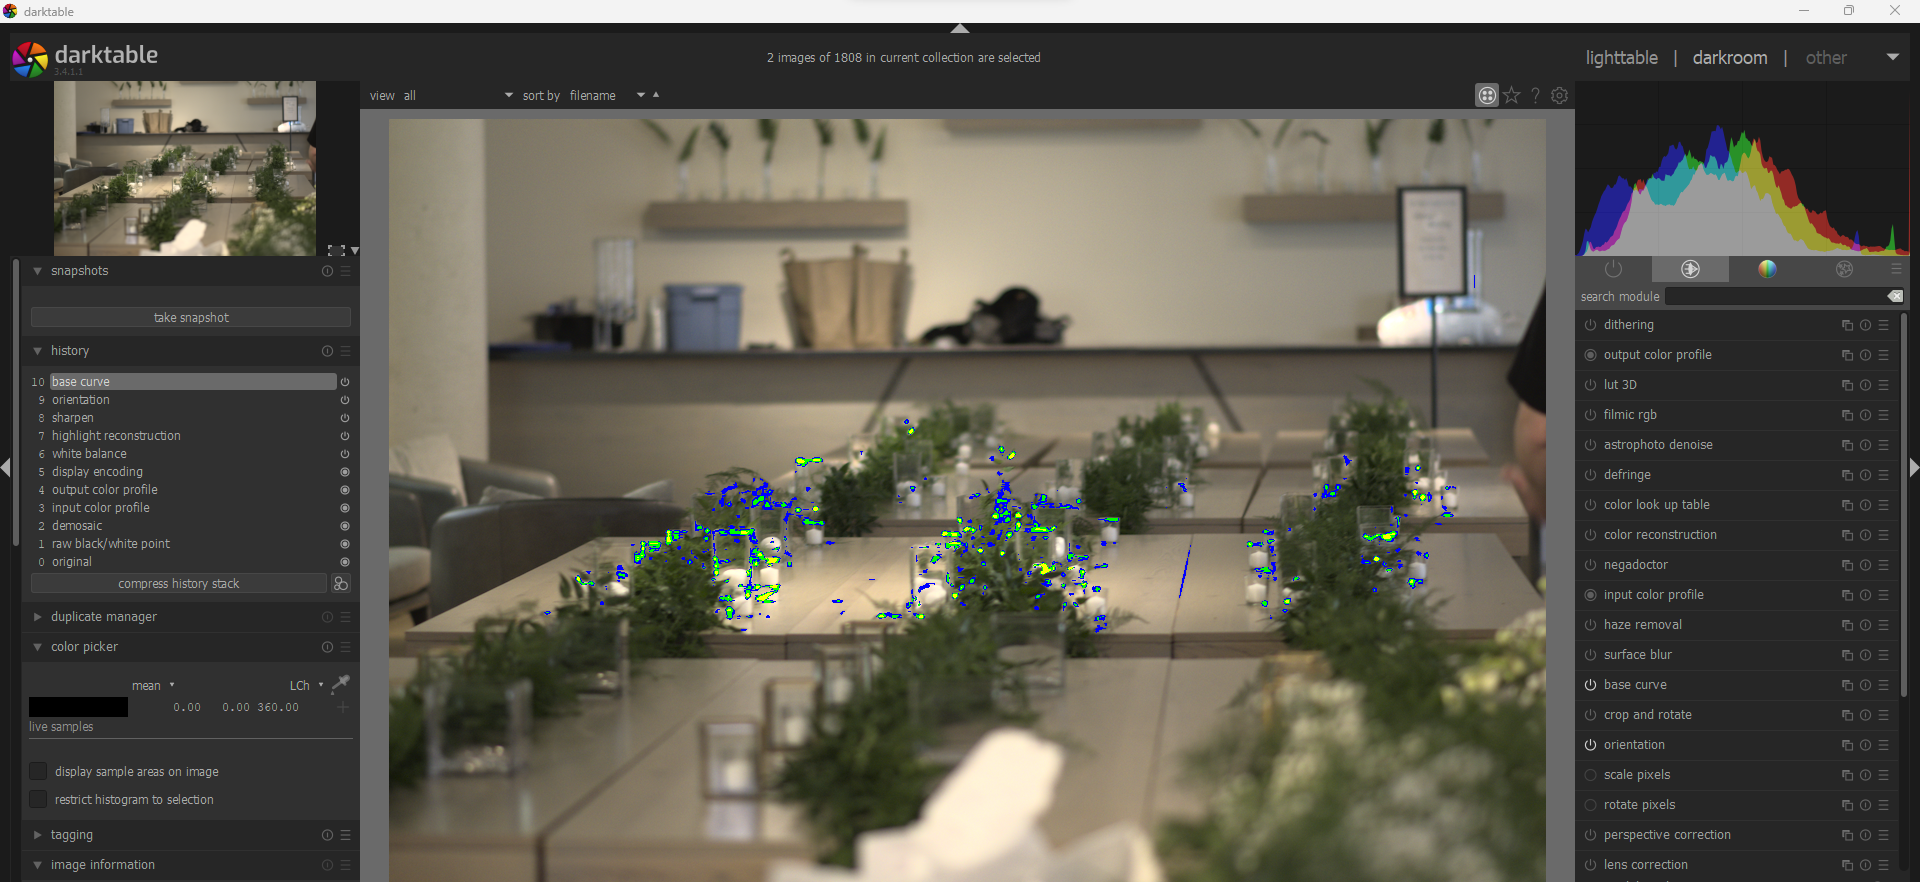This screenshot has height=882, width=1920.
Task: Open the other views menu
Action: tap(1826, 58)
